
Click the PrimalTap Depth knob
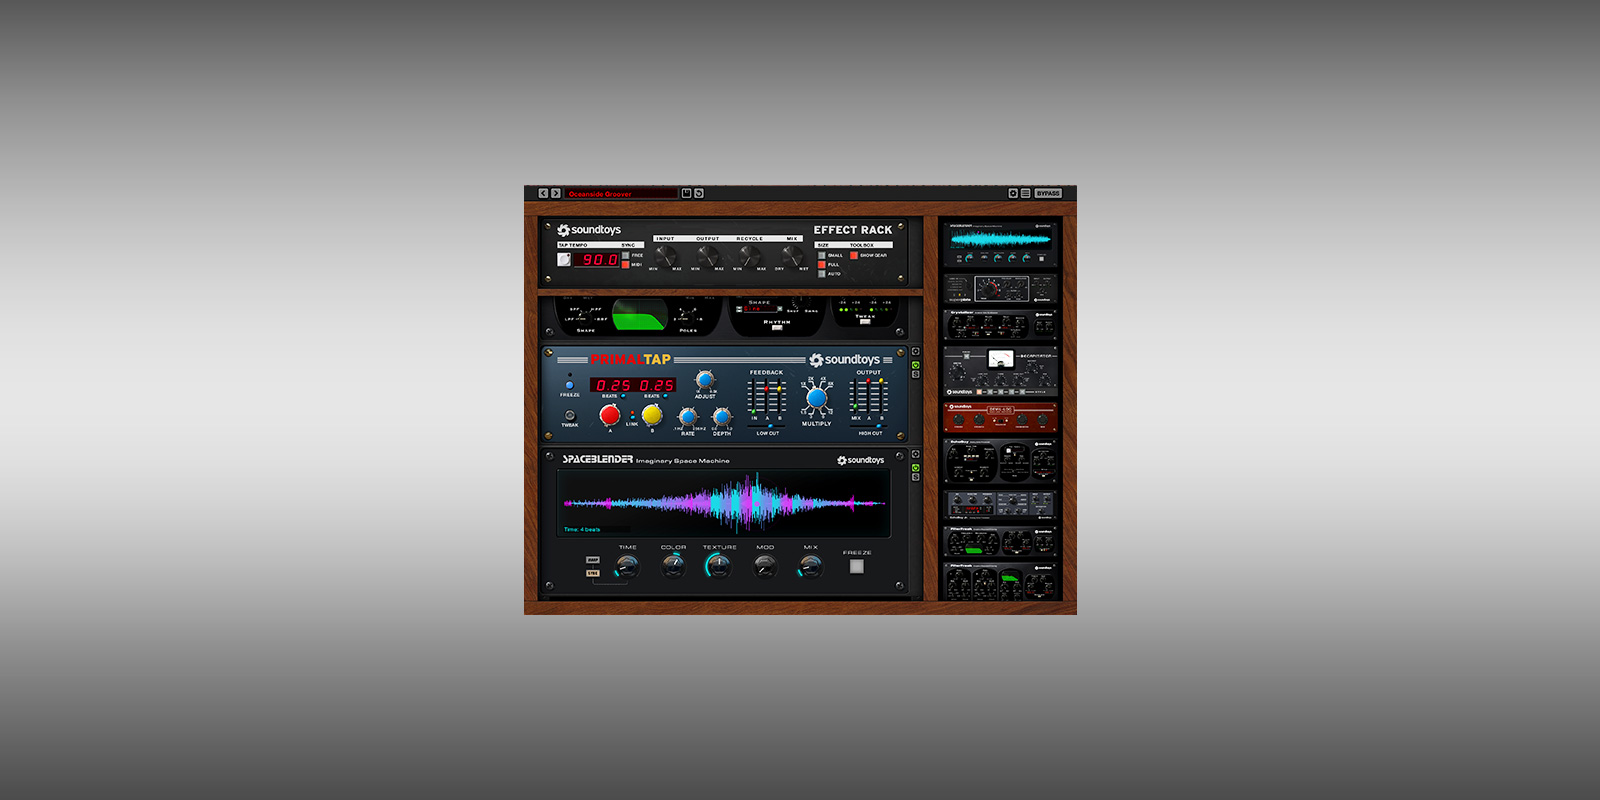coord(722,417)
